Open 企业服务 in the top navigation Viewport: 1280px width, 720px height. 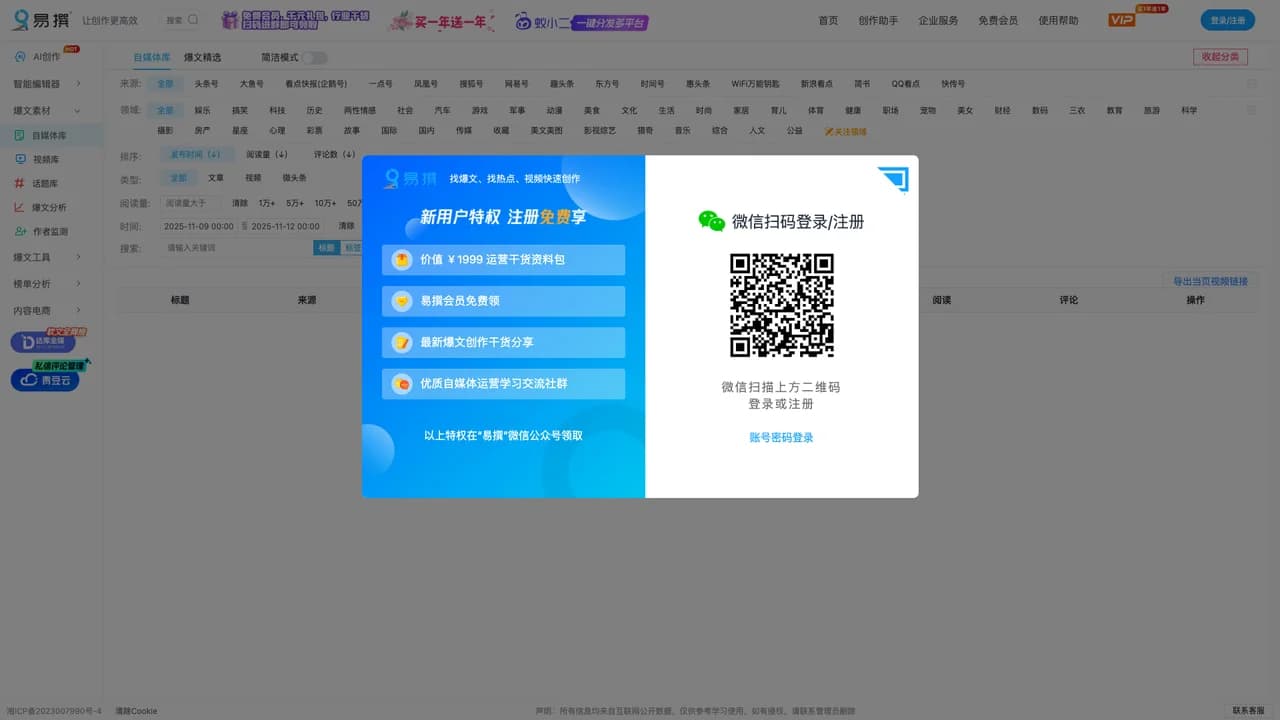[938, 20]
